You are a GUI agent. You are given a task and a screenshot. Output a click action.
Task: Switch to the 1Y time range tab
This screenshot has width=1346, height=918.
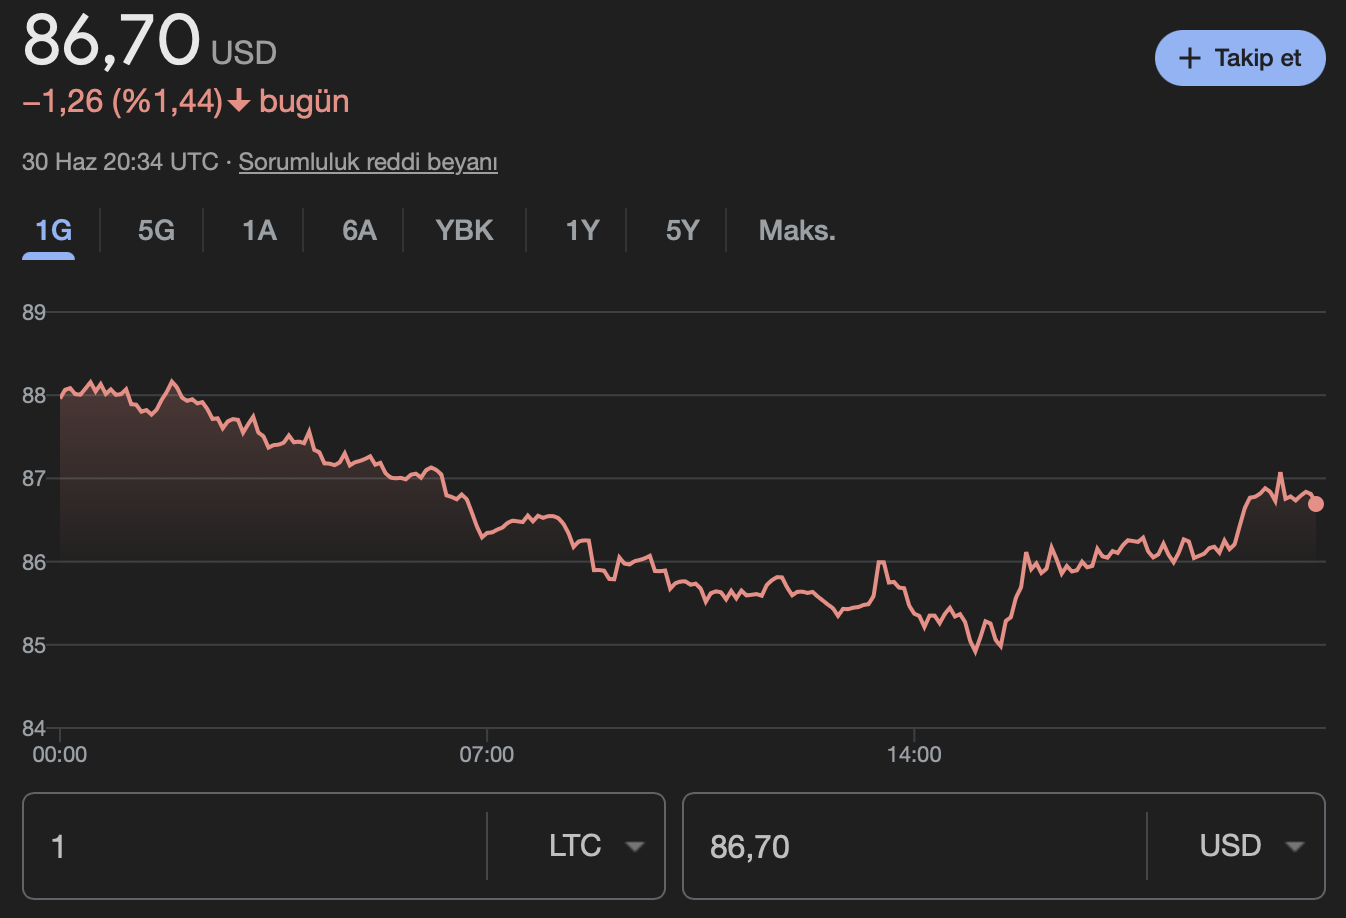point(582,231)
